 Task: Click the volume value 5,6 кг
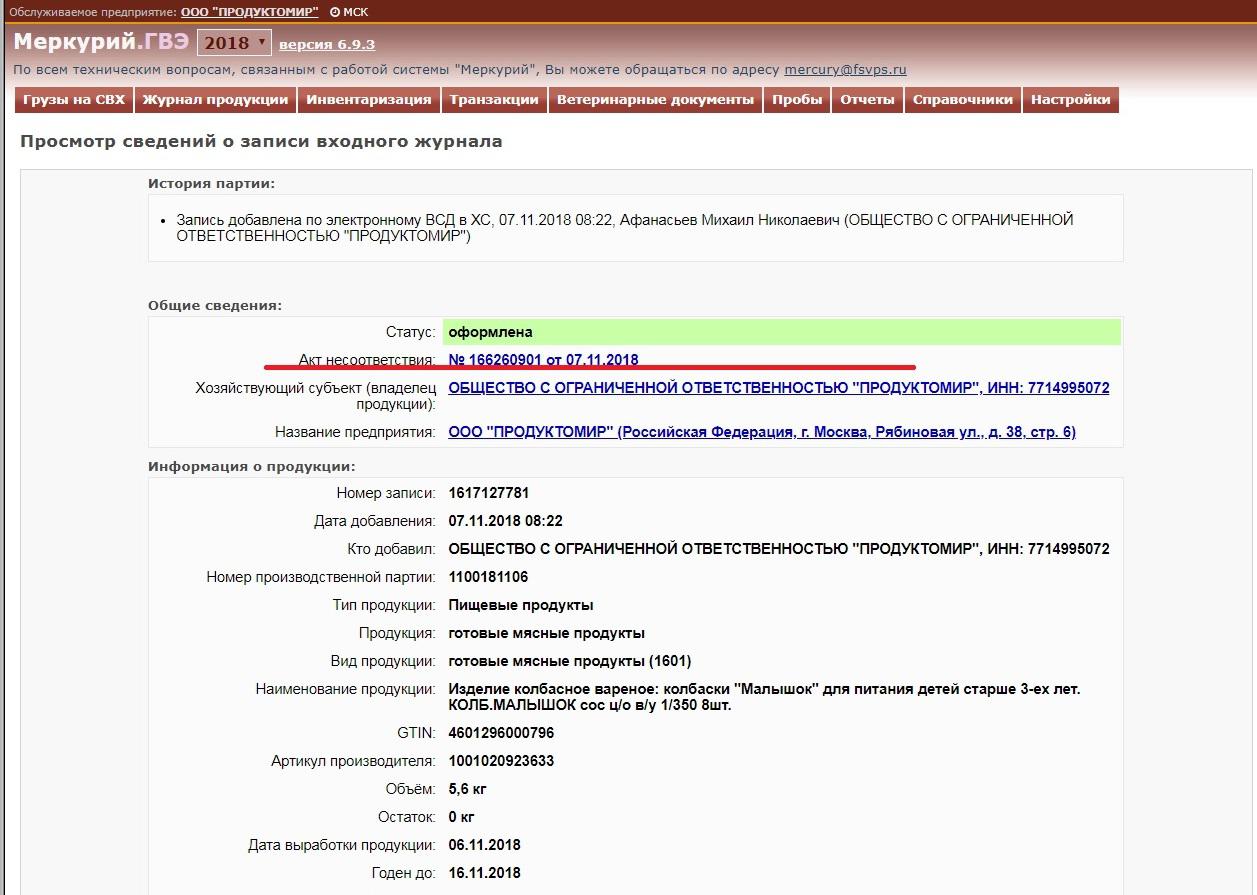[468, 789]
